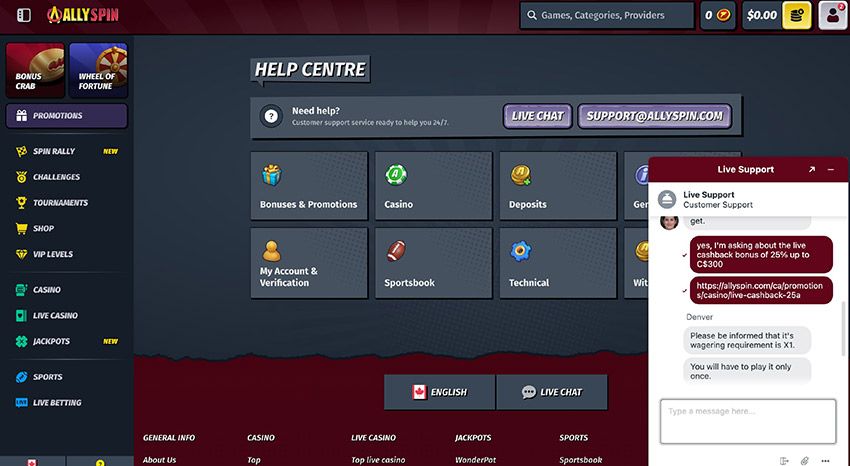Click the footer About Us link
Viewport: 850px width, 466px height.
[159, 460]
